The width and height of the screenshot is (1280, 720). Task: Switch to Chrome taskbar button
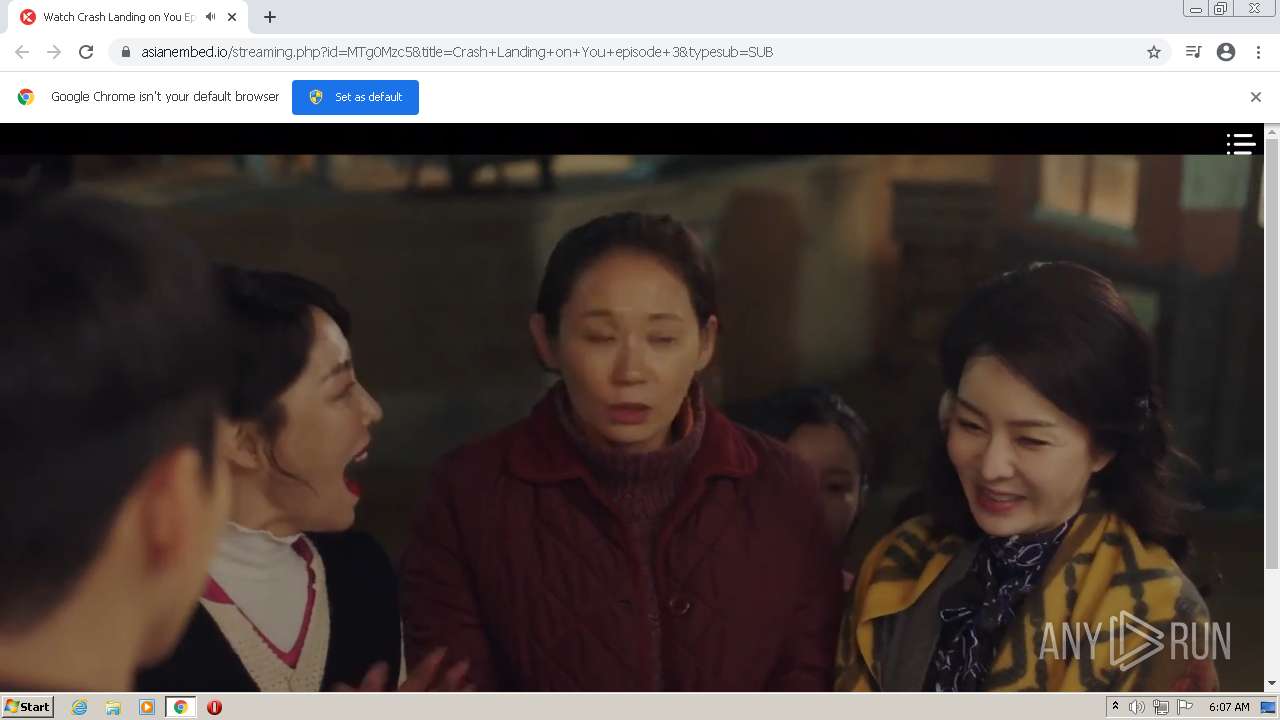tap(180, 707)
